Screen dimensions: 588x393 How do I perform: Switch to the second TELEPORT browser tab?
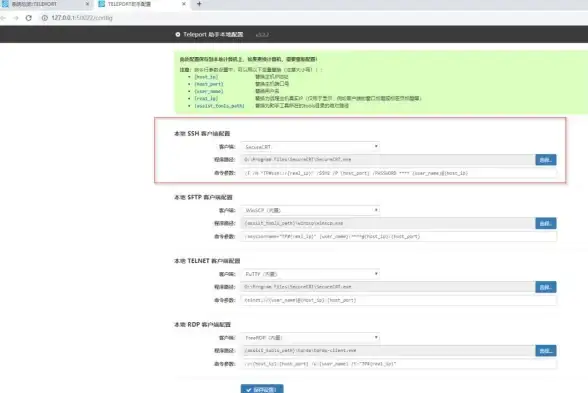(x=141, y=4)
